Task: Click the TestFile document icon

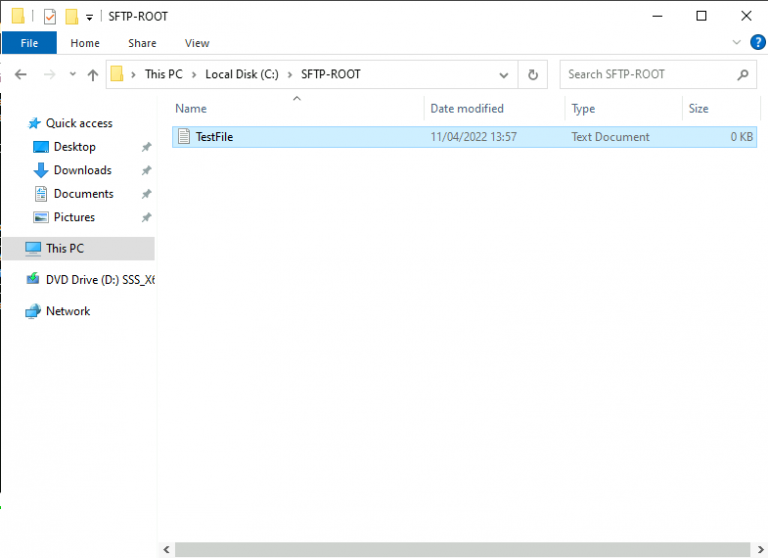Action: click(184, 136)
